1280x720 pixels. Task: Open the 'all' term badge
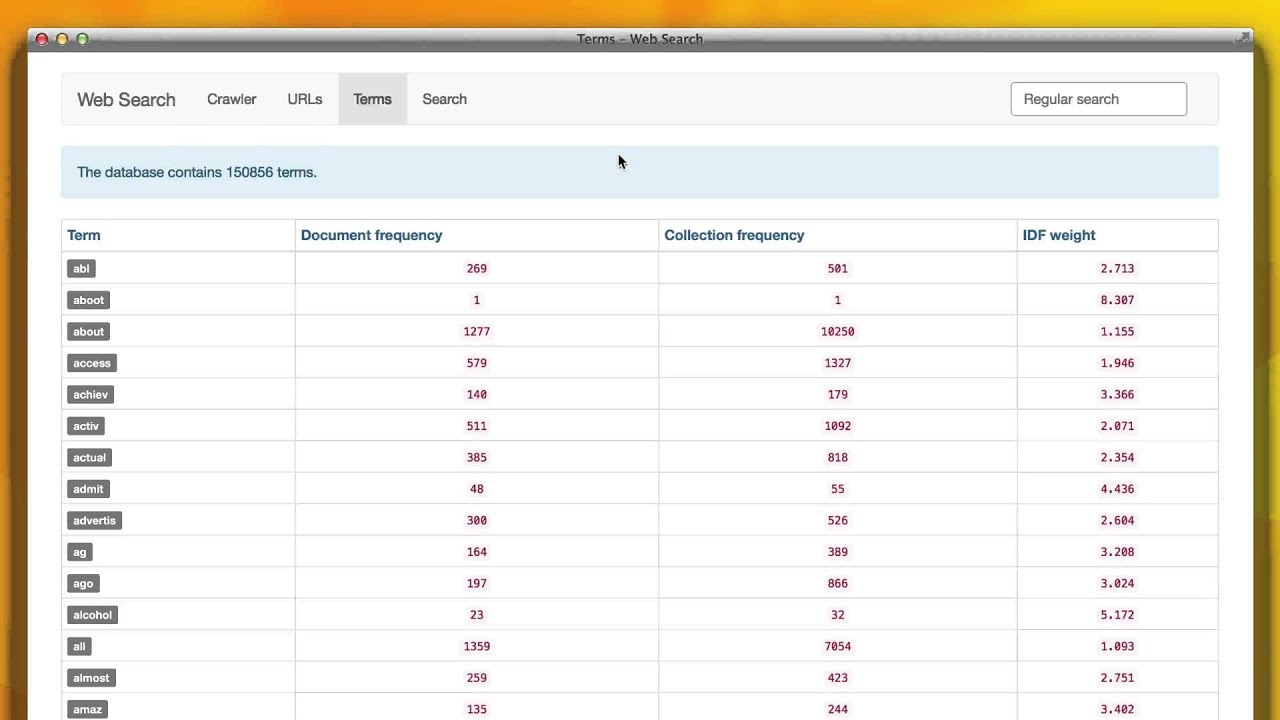point(79,646)
